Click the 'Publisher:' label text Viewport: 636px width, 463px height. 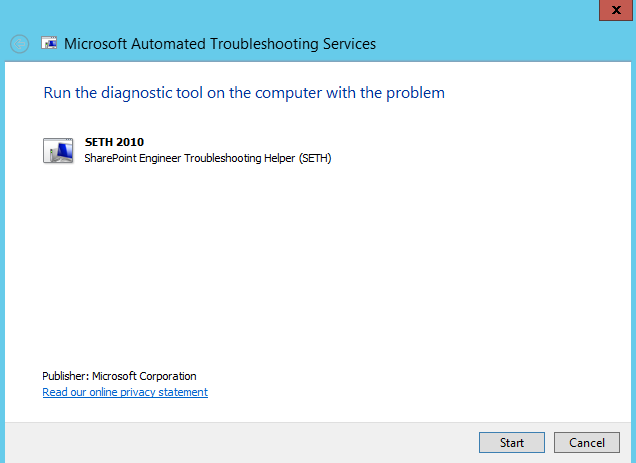click(x=66, y=376)
